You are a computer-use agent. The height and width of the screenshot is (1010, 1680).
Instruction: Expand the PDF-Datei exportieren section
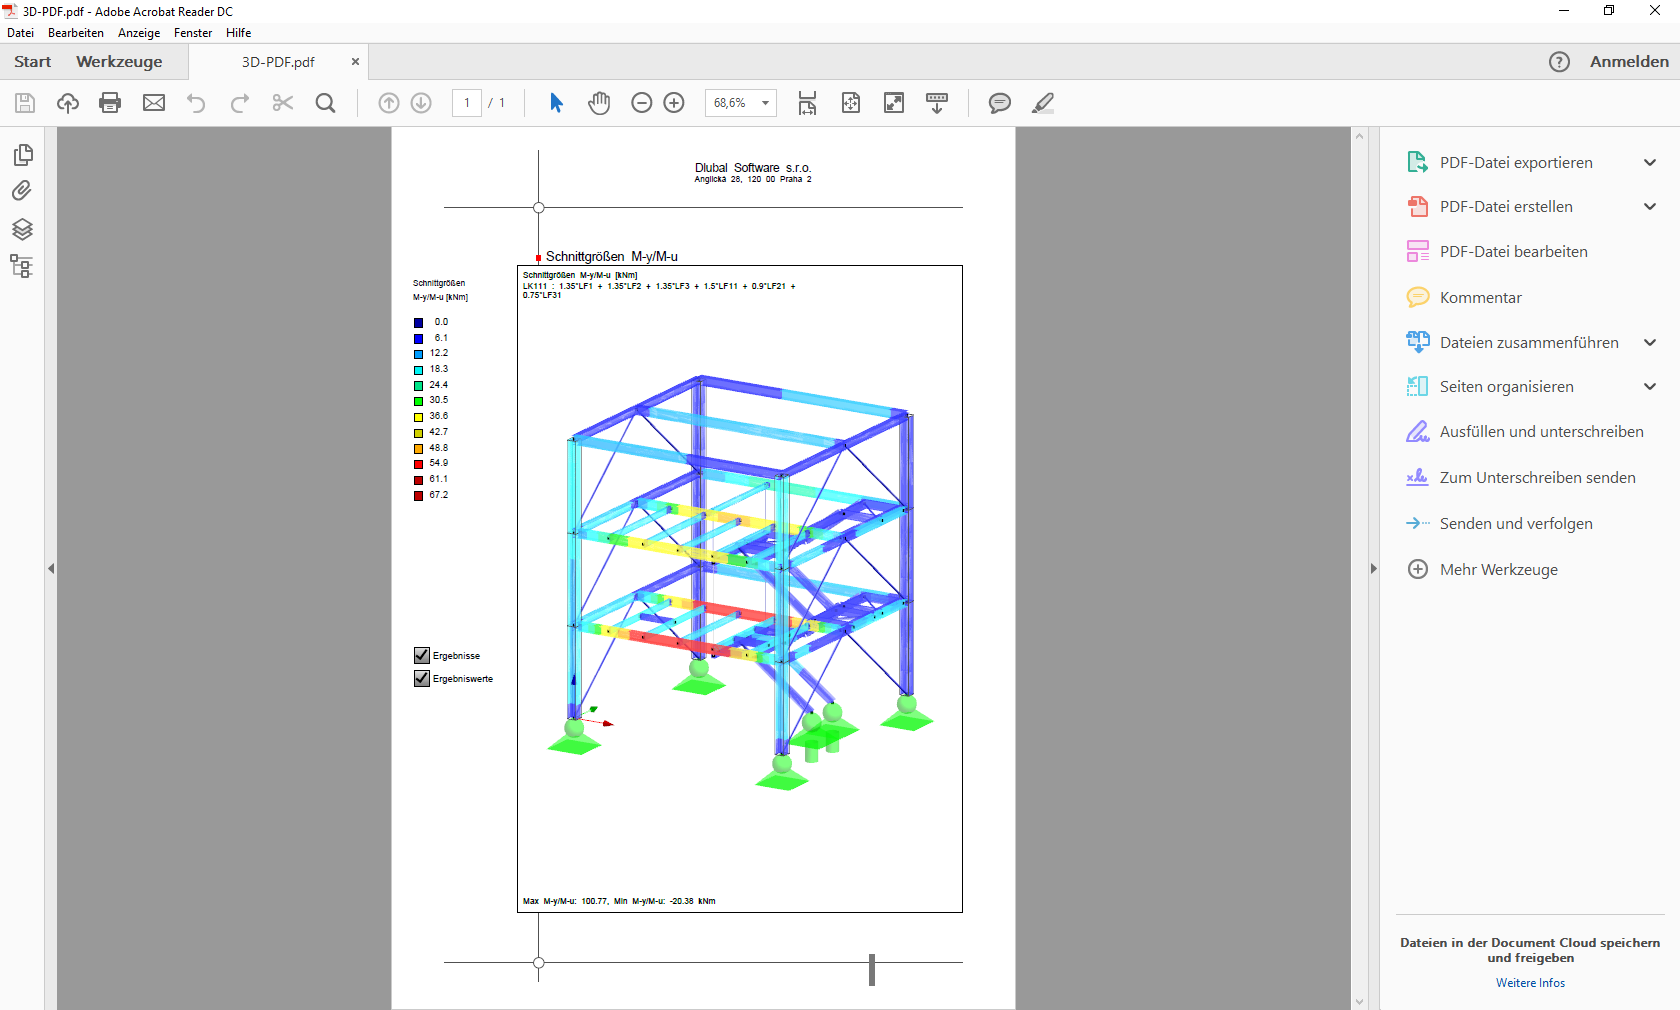1648,162
